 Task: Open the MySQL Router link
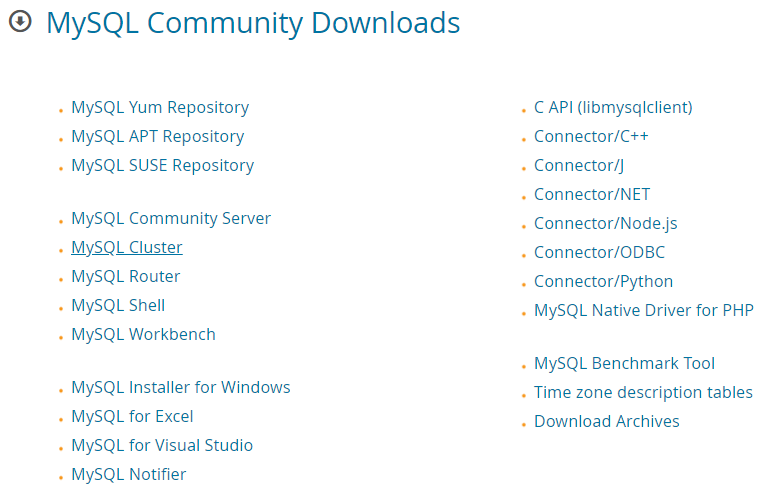tap(125, 276)
